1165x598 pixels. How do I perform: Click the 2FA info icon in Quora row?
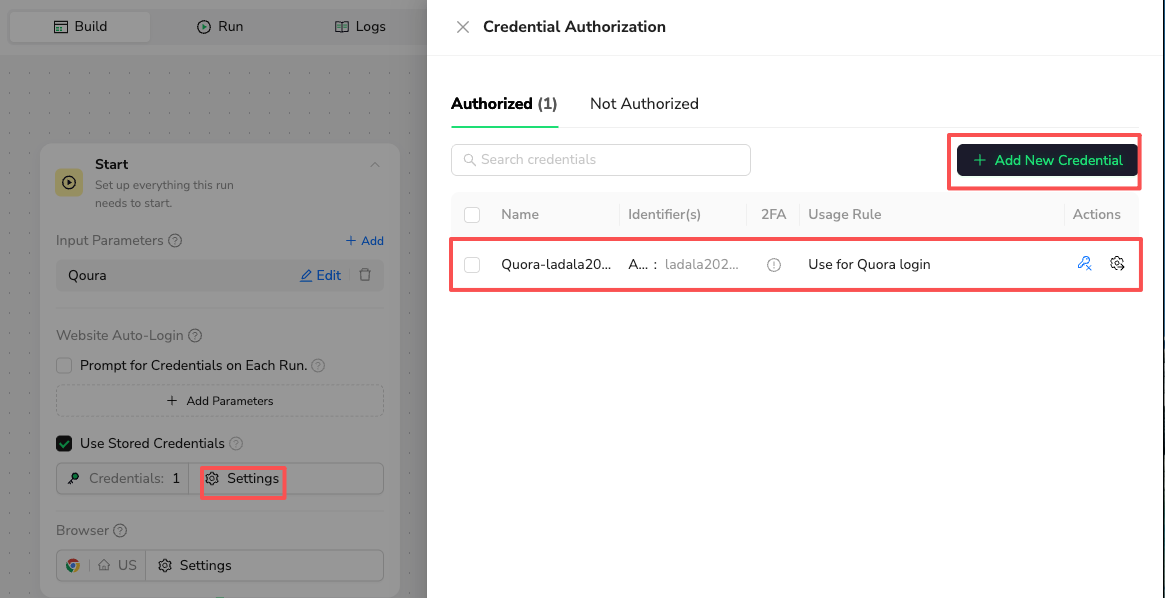click(x=773, y=265)
